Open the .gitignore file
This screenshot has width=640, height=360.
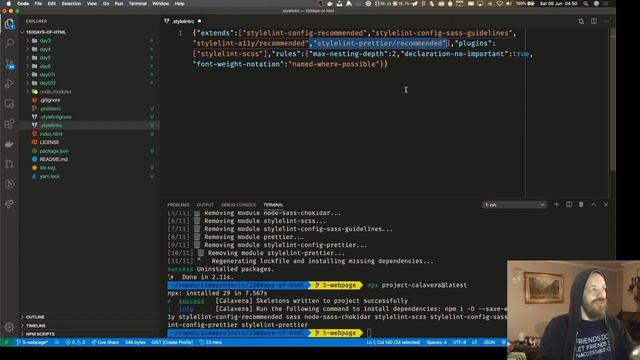click(50, 100)
